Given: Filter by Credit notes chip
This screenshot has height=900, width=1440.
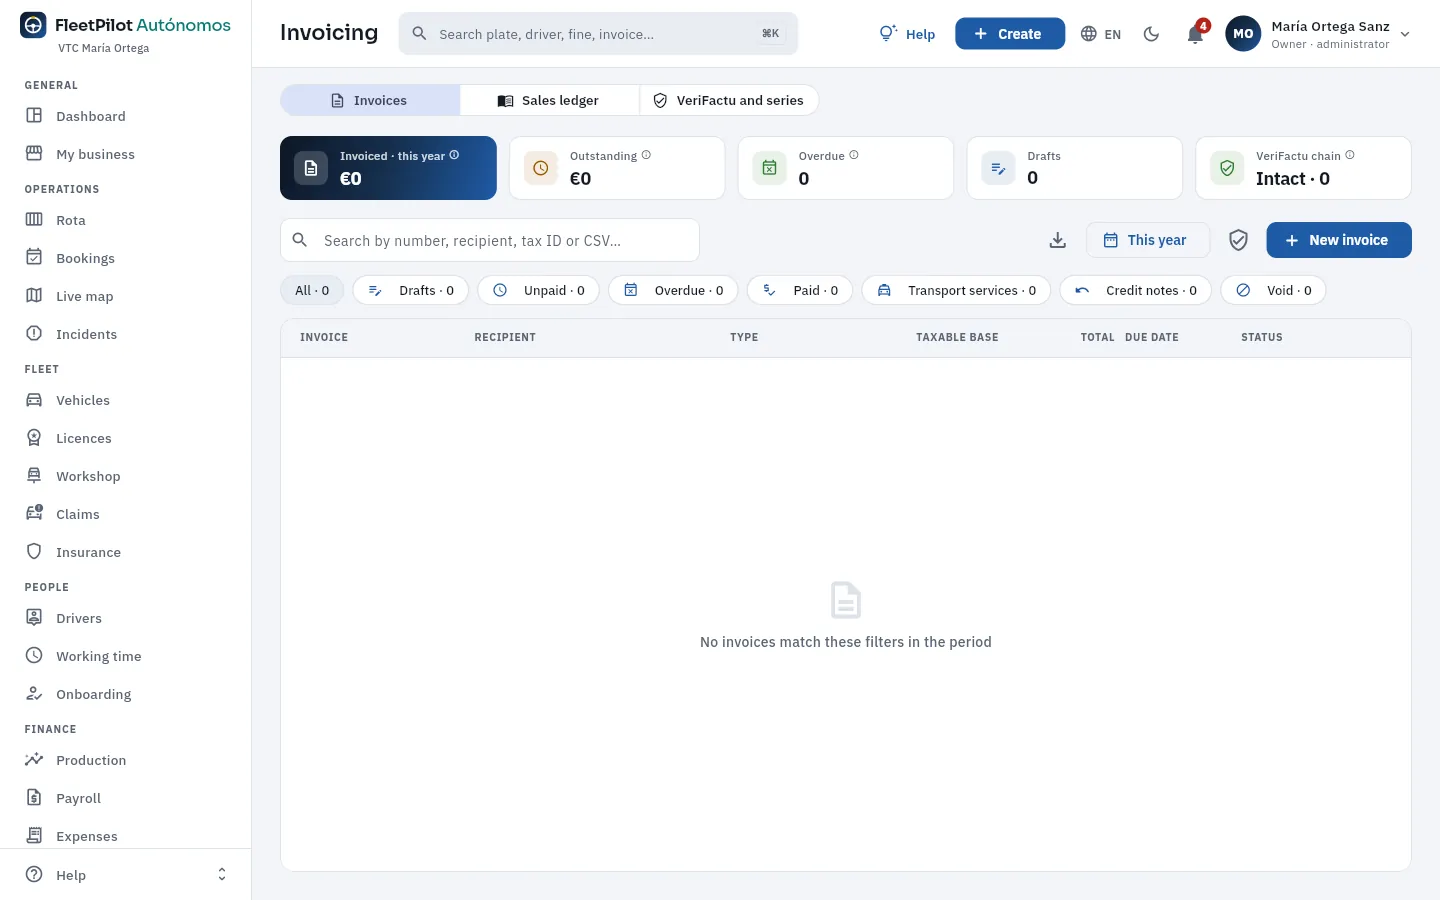Looking at the screenshot, I should [1136, 290].
